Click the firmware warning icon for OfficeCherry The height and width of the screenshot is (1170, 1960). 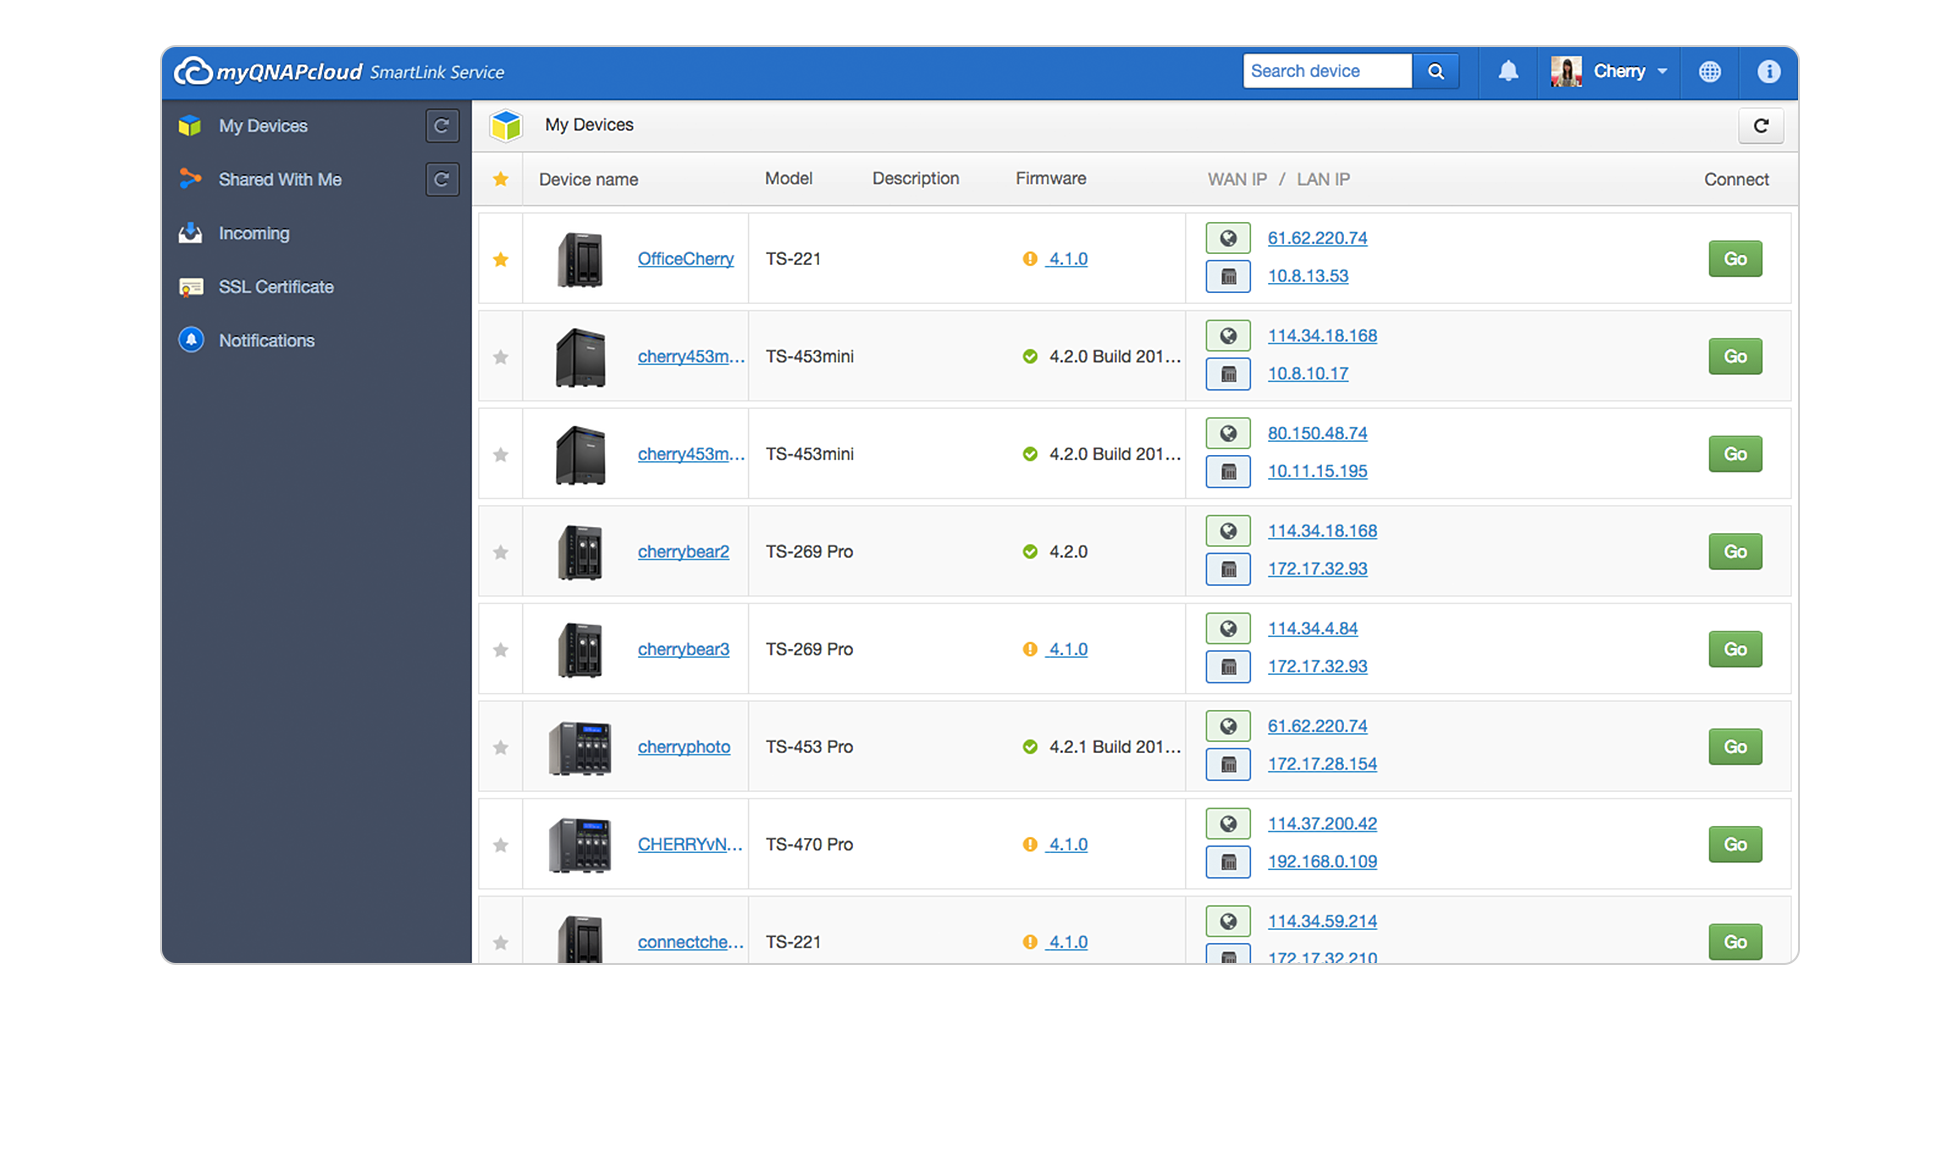click(x=1030, y=259)
